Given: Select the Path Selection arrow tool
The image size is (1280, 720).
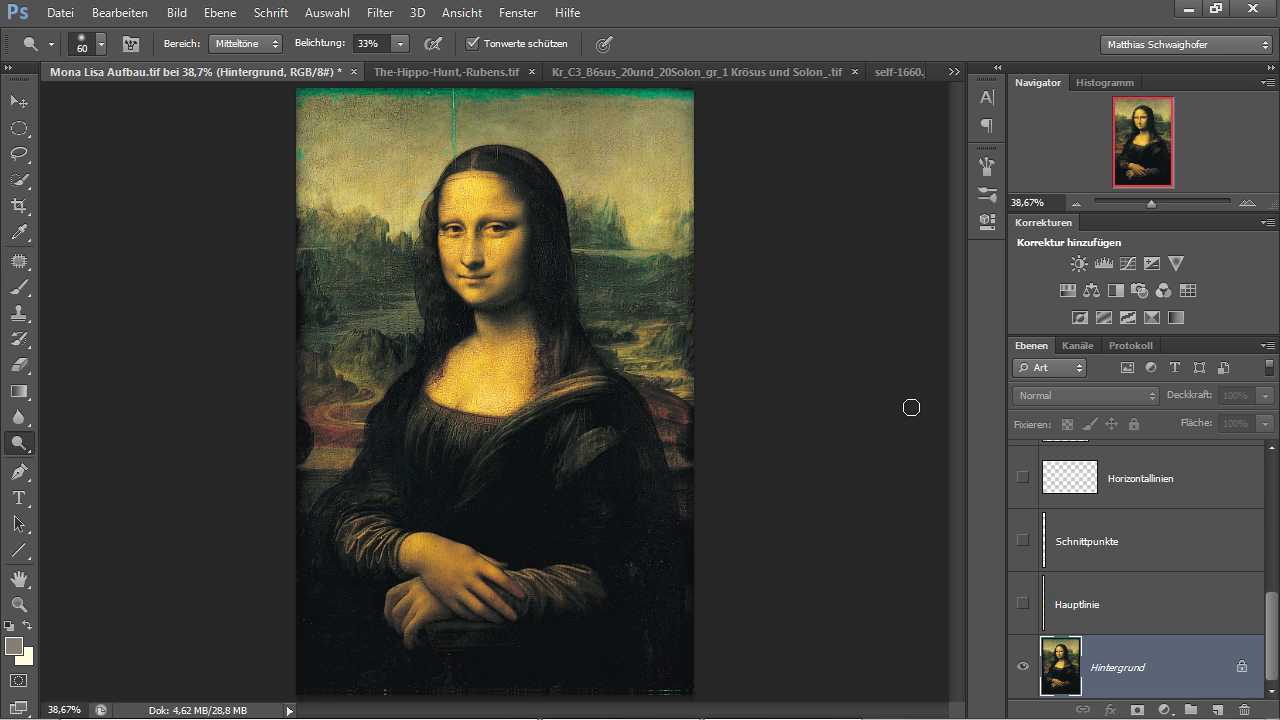Looking at the screenshot, I should (19, 524).
